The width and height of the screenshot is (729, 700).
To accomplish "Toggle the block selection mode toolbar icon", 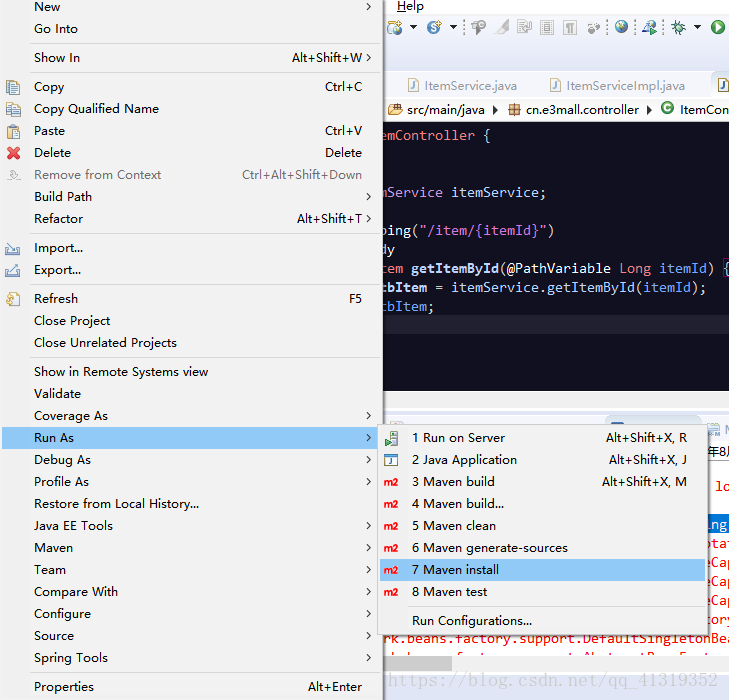I will [x=547, y=28].
